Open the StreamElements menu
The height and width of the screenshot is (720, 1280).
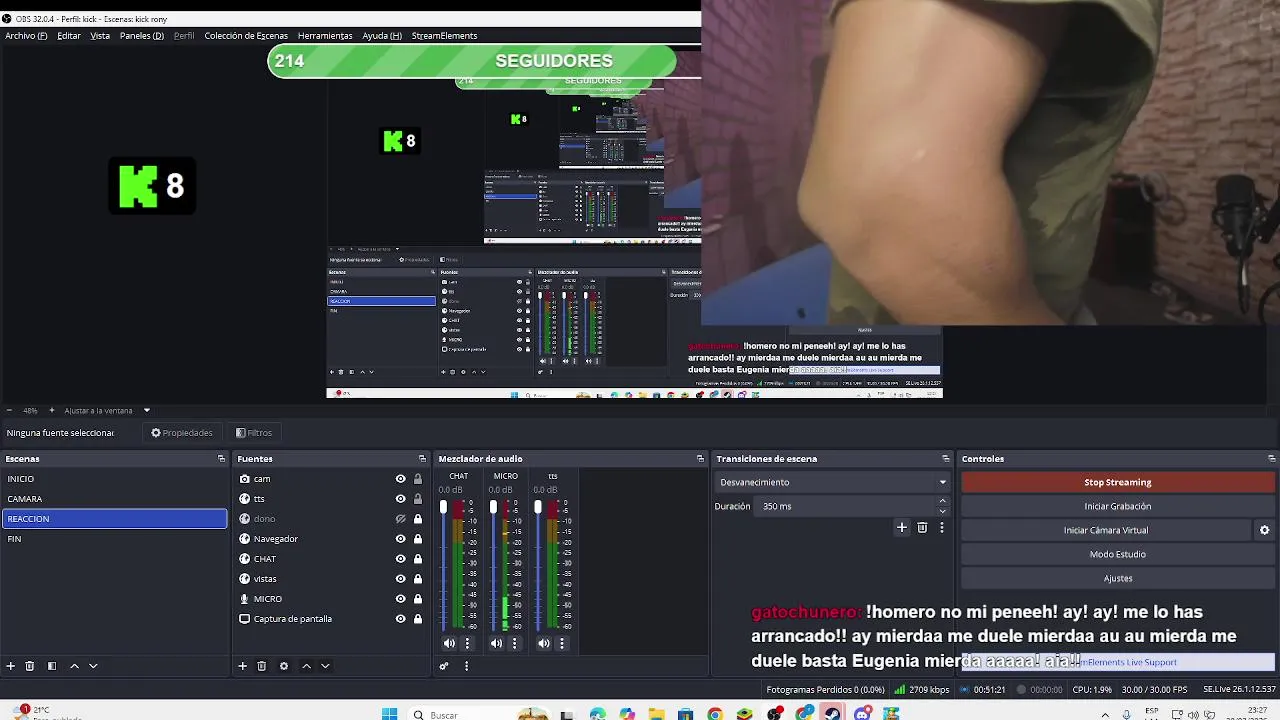tap(444, 36)
